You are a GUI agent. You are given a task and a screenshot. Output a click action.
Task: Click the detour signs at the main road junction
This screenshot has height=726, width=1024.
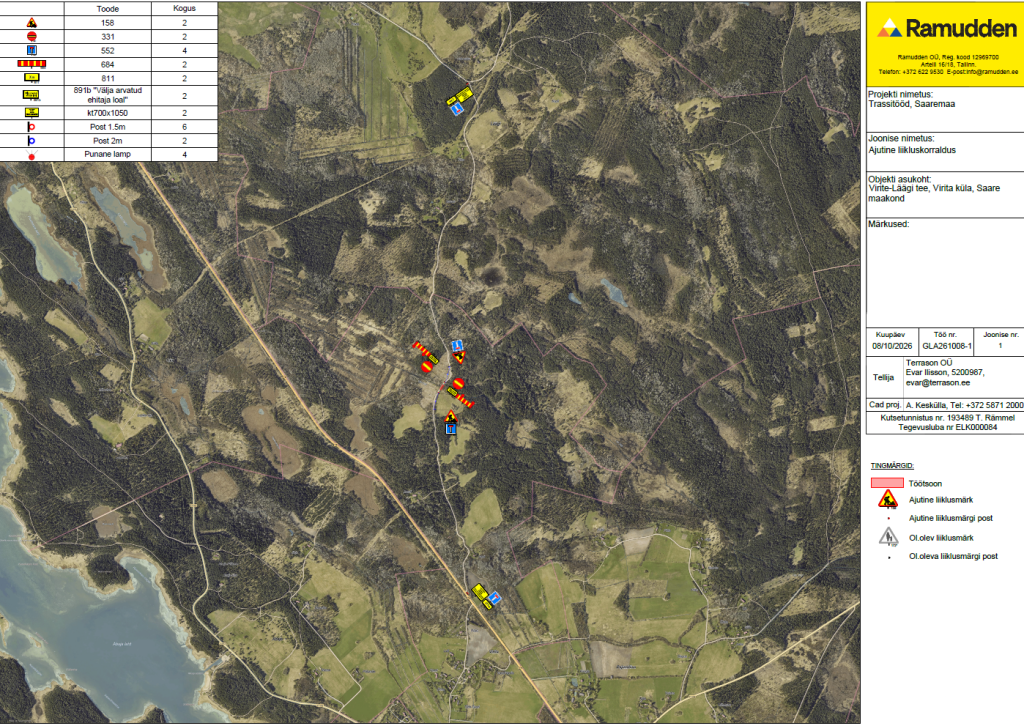coord(486,596)
